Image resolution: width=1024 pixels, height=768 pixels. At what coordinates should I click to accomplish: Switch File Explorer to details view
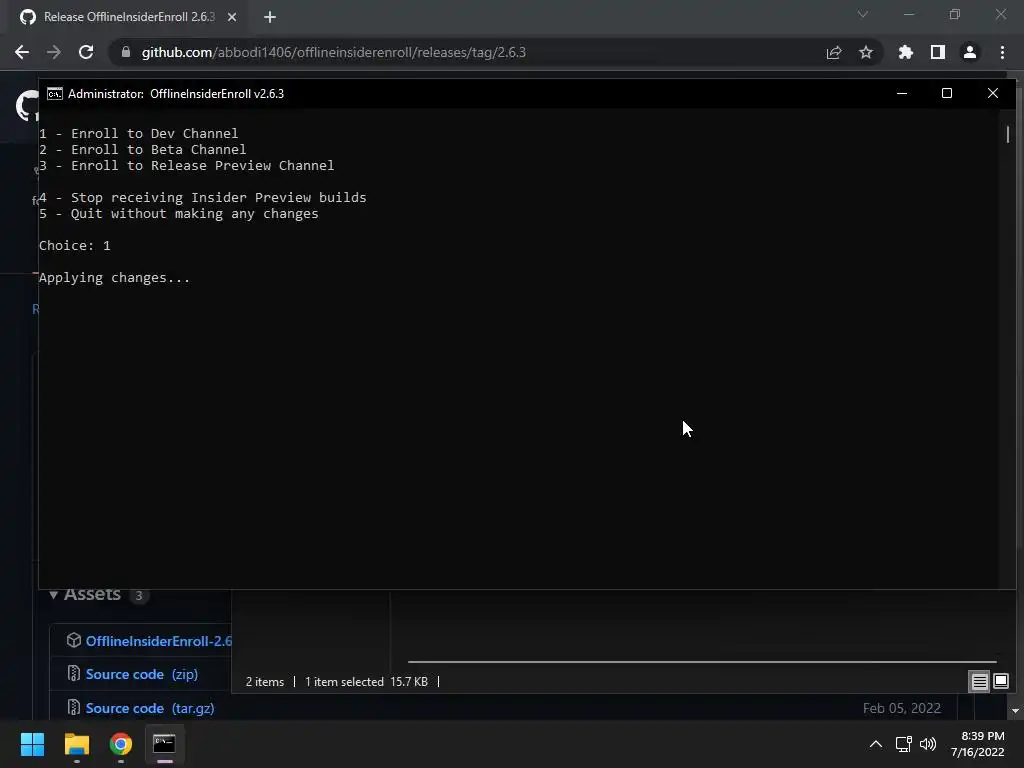(979, 682)
